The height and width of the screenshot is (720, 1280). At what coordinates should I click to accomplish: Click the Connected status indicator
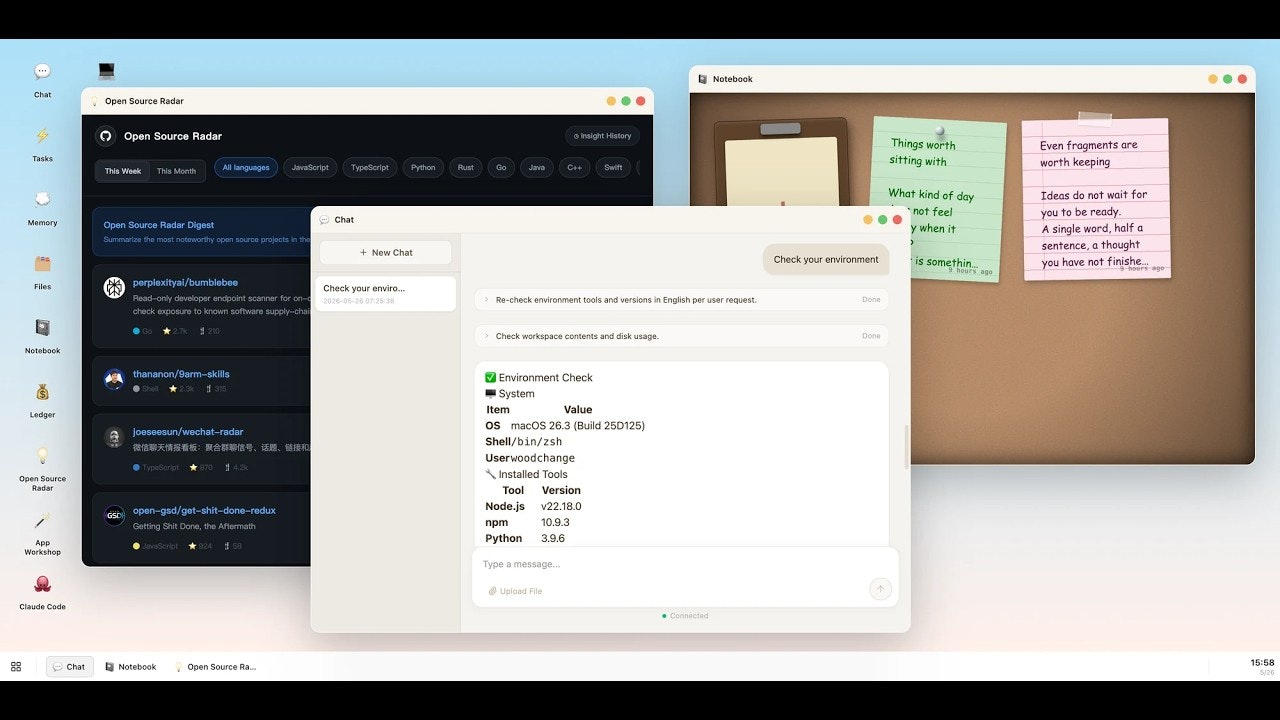pyautogui.click(x=685, y=616)
